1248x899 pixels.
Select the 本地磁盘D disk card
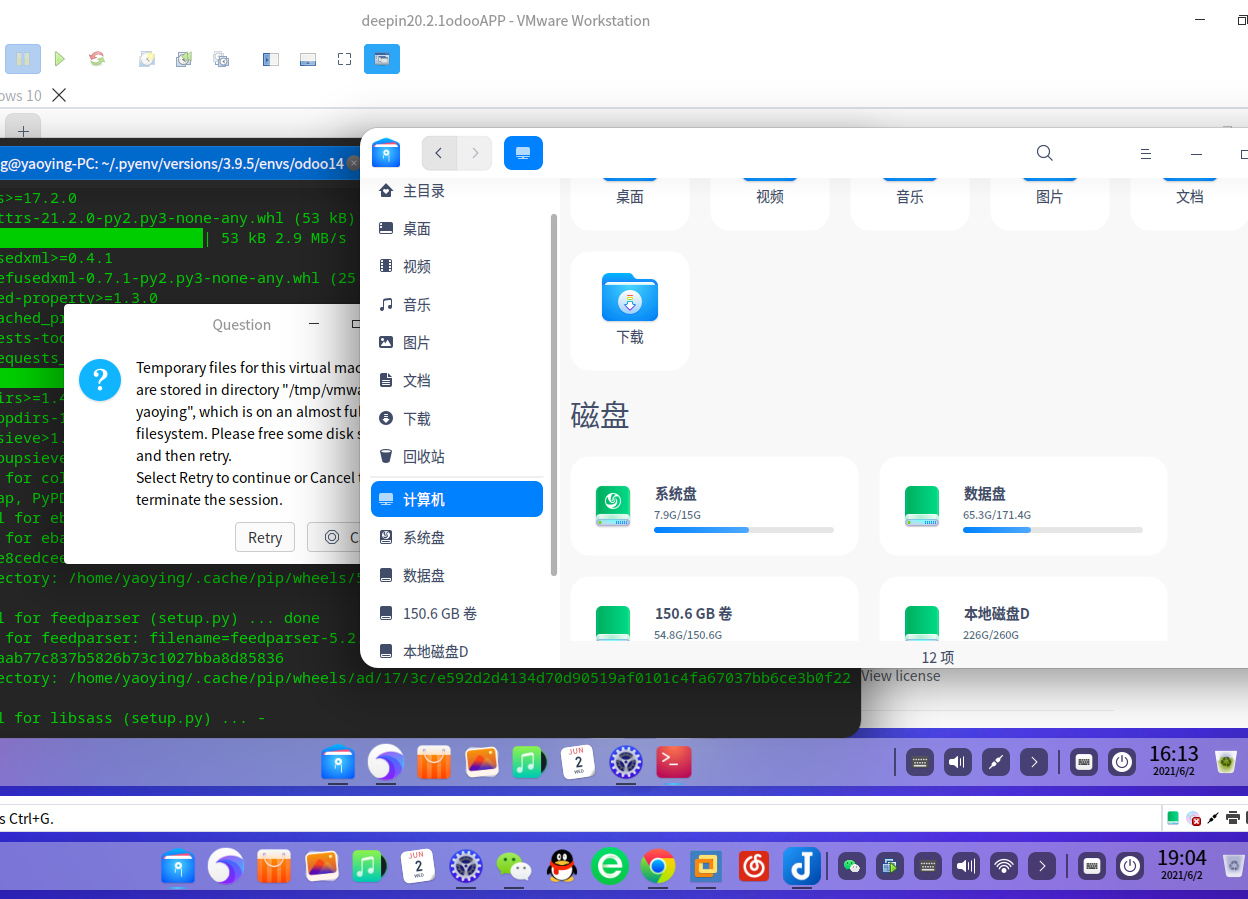point(1023,609)
